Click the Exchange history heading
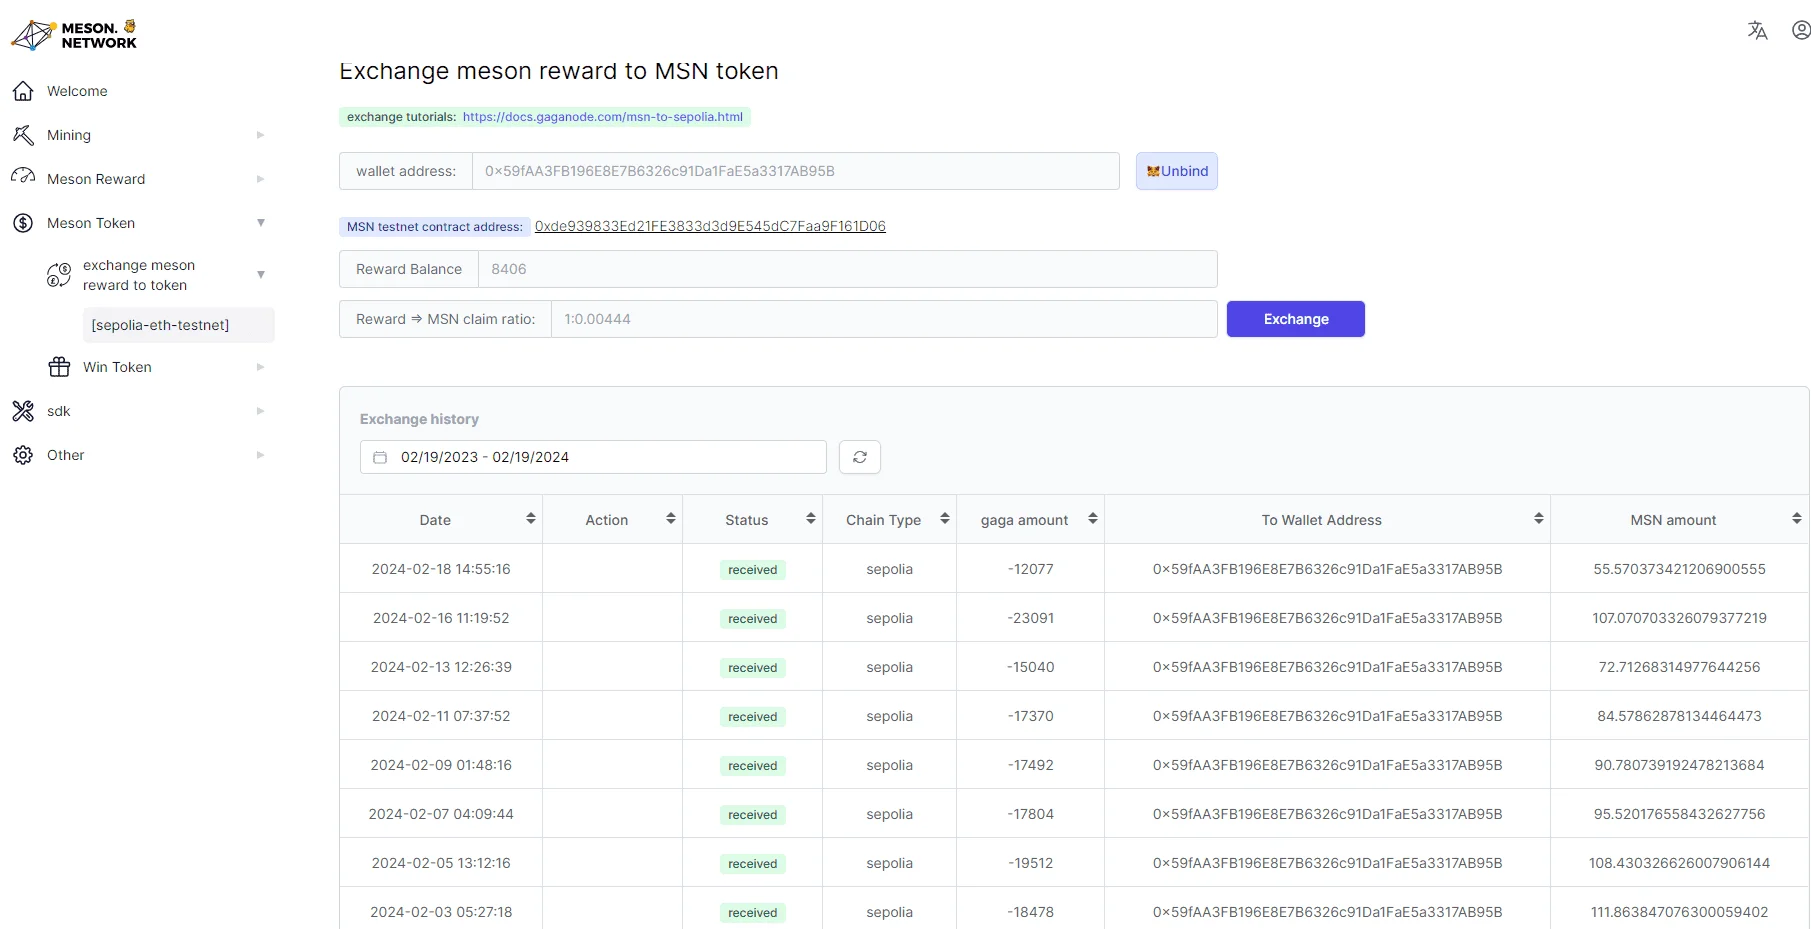This screenshot has height=929, width=1811. click(419, 419)
